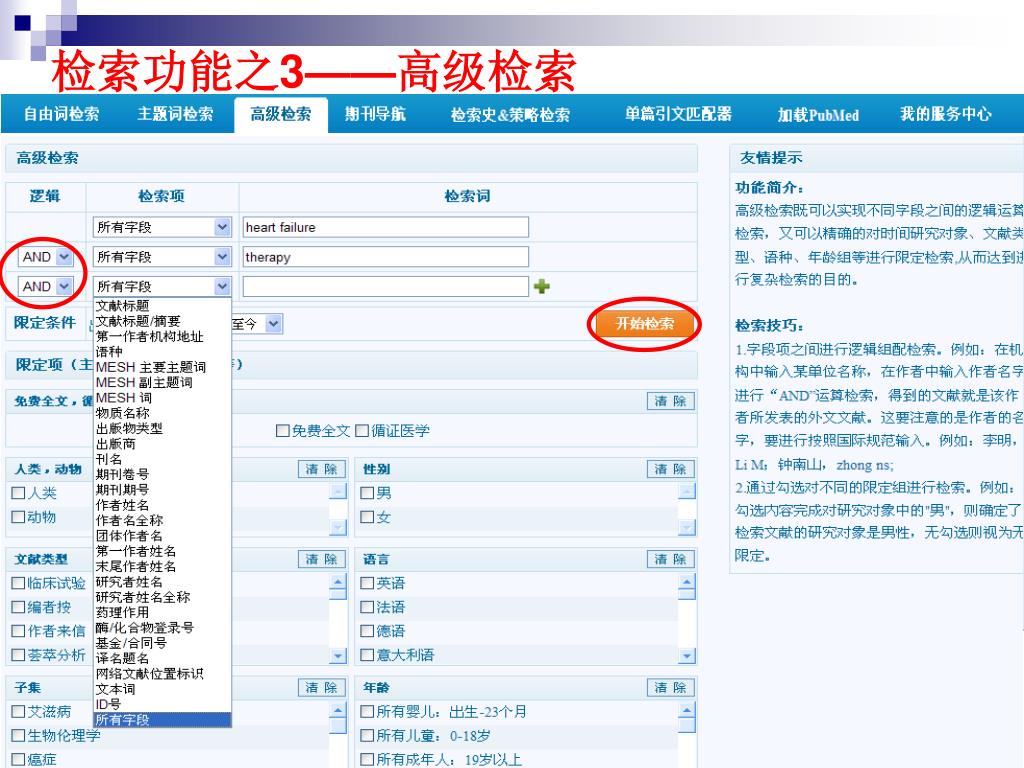Check the 循证医学 checkbox
This screenshot has height=768, width=1024.
362,431
